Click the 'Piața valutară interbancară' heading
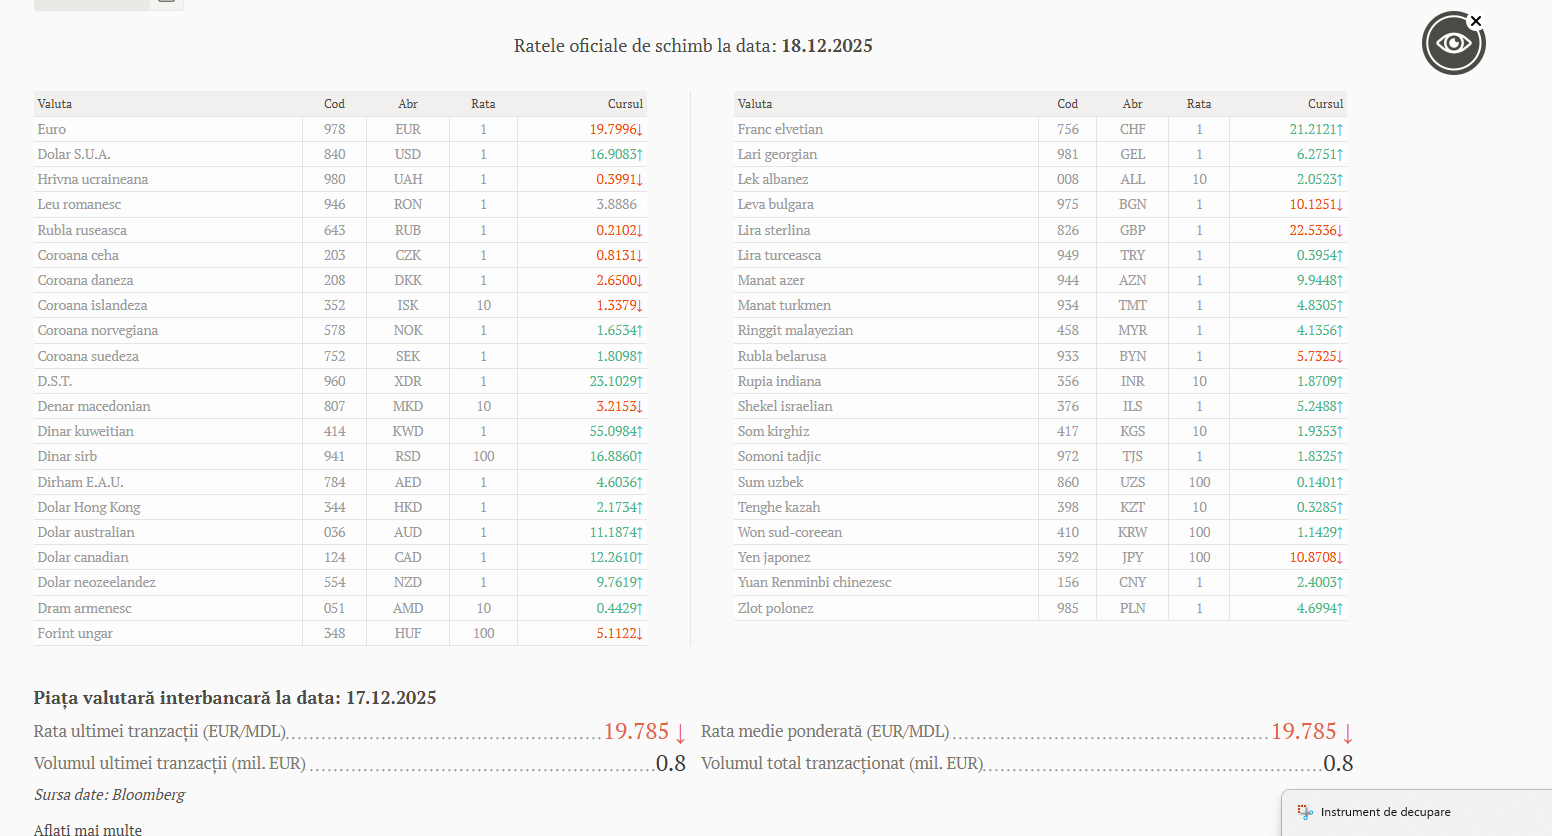This screenshot has height=836, width=1552. 235,698
